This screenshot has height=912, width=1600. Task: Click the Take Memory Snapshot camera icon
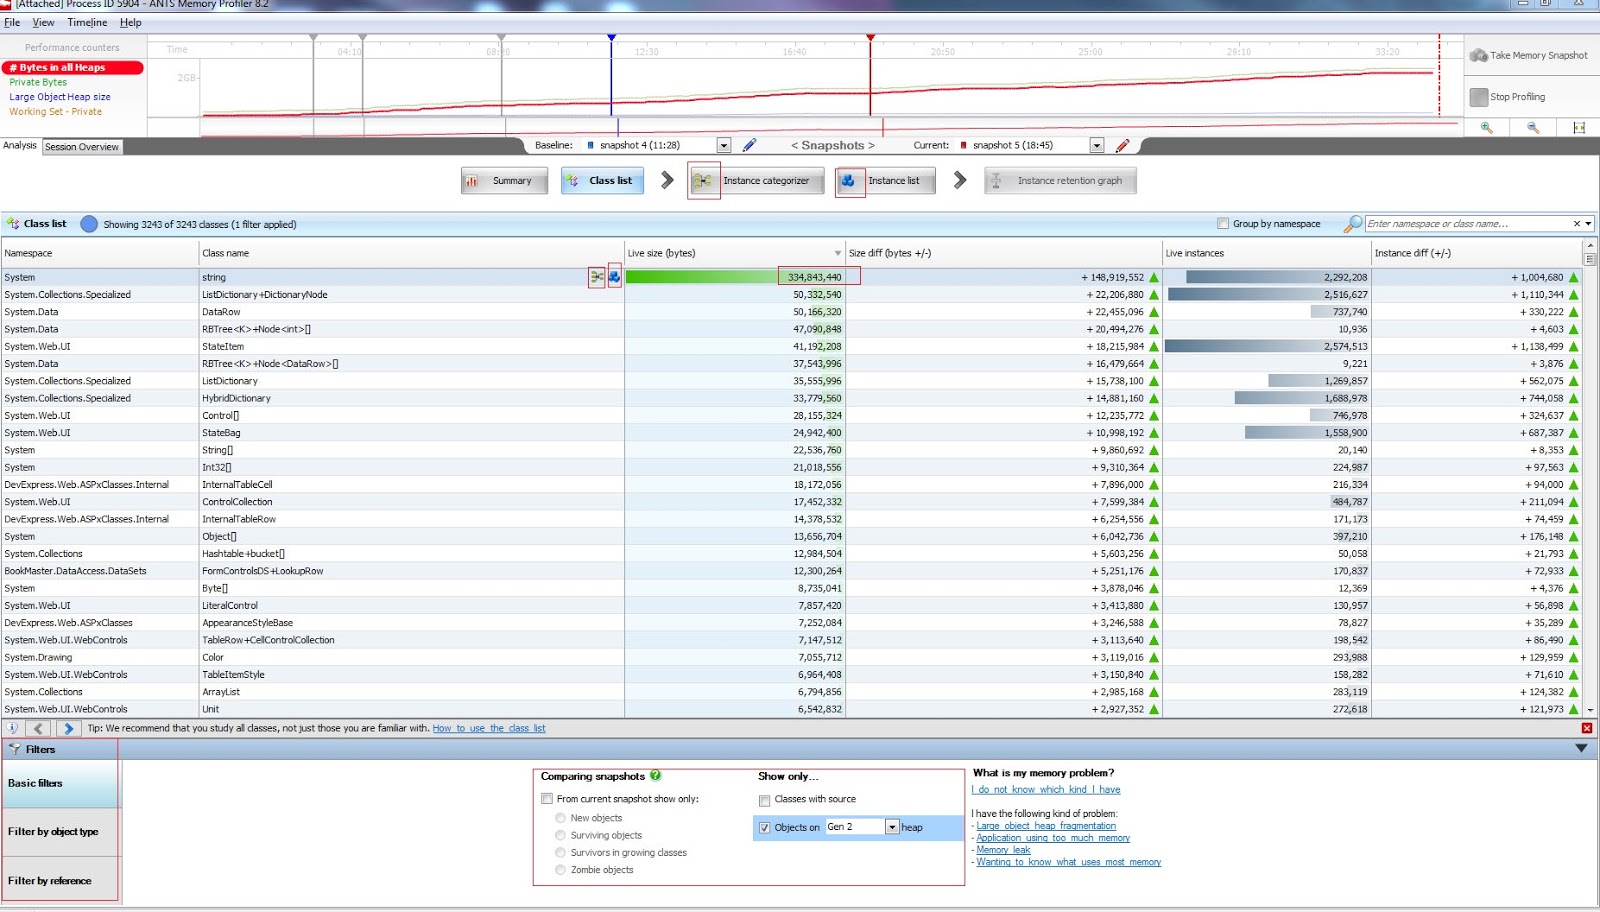pyautogui.click(x=1478, y=55)
